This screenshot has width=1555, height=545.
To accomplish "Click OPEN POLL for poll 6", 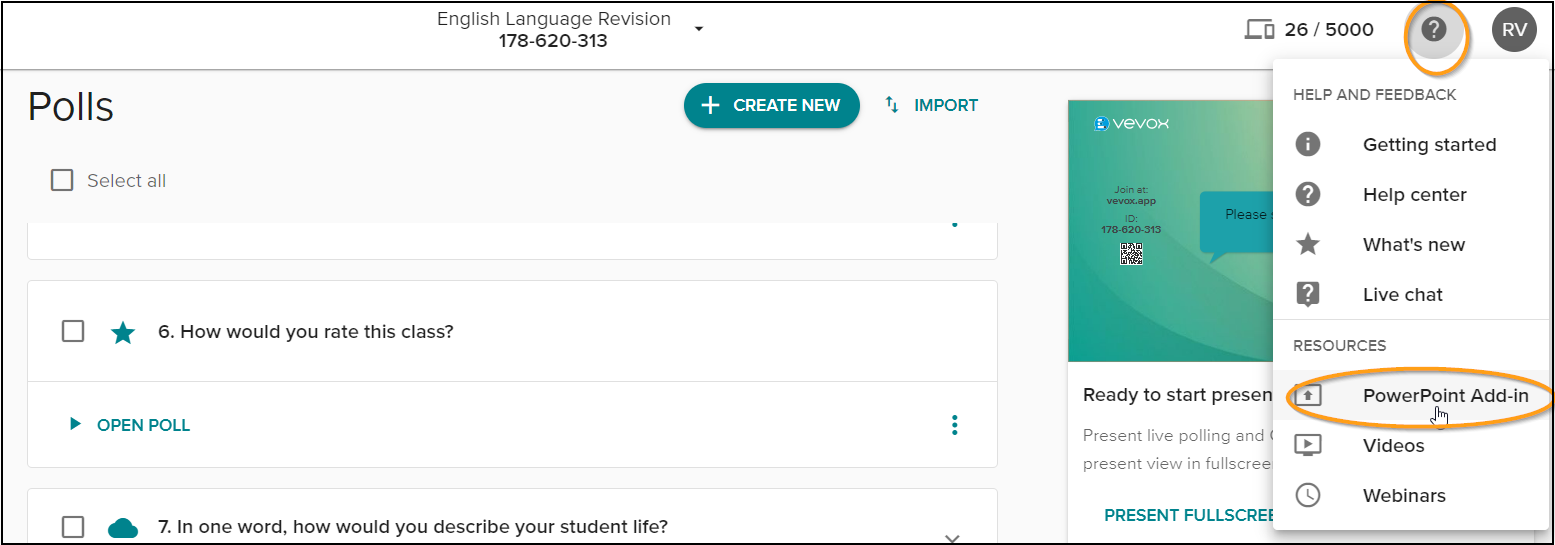I will point(130,425).
